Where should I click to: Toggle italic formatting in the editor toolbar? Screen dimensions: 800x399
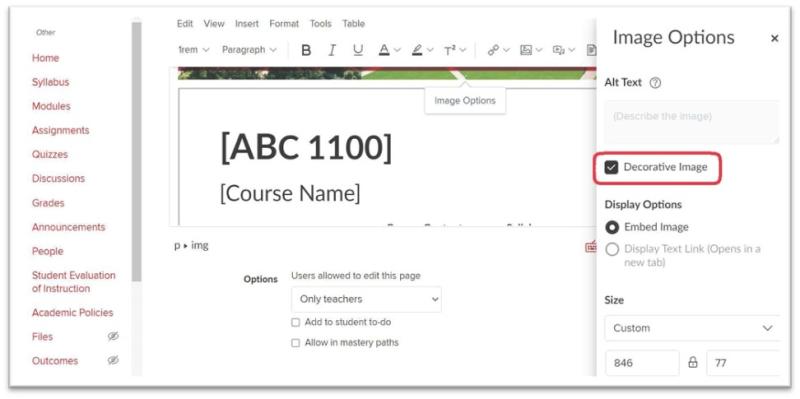[x=332, y=50]
